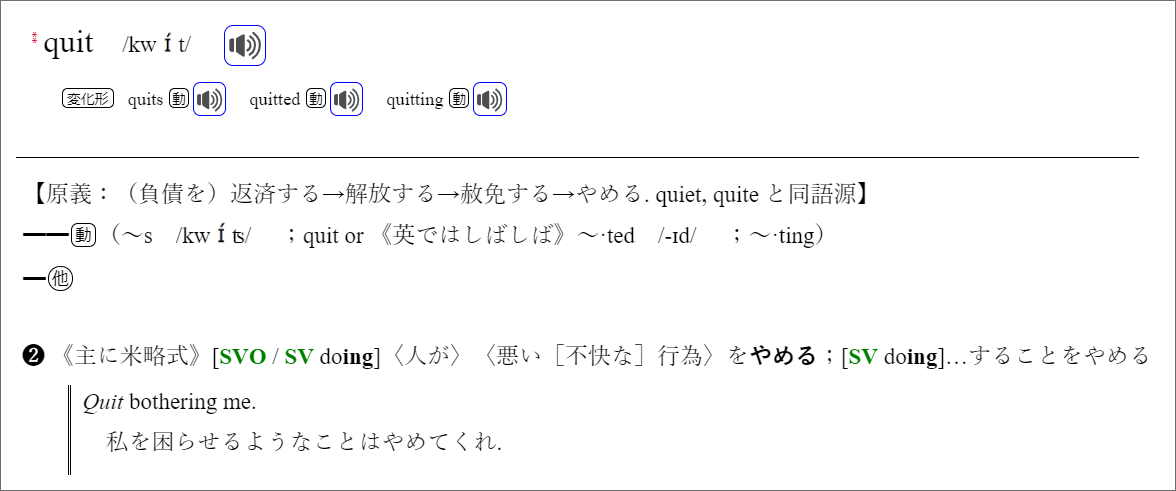The image size is (1176, 491).
Task: Click the example sentence Quit bothering me
Action: [170, 403]
